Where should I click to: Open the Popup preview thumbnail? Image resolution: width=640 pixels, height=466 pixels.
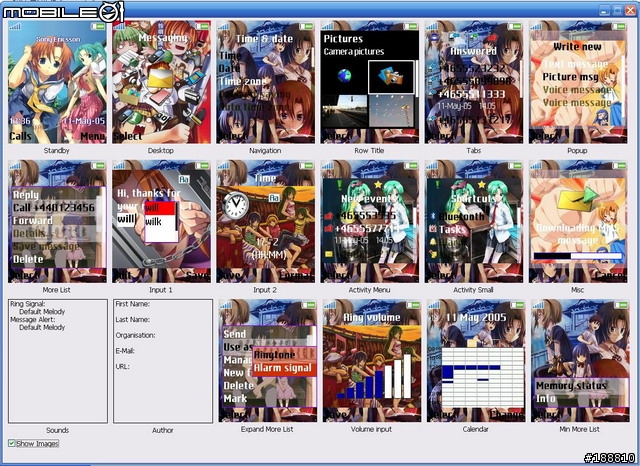tap(578, 82)
